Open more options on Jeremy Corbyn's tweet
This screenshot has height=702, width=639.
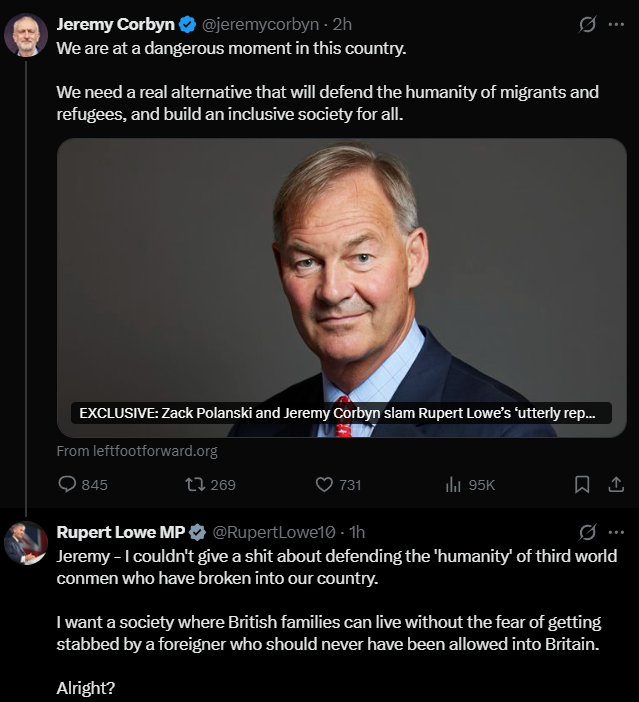(x=616, y=24)
